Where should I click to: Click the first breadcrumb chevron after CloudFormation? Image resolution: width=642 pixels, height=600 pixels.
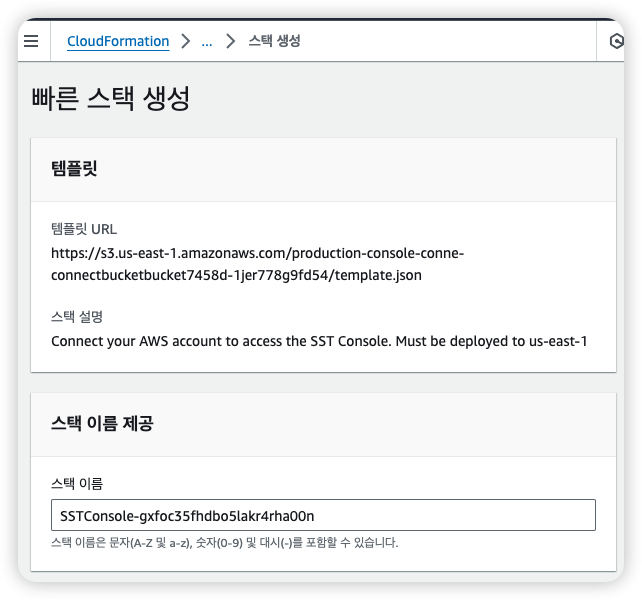point(187,41)
